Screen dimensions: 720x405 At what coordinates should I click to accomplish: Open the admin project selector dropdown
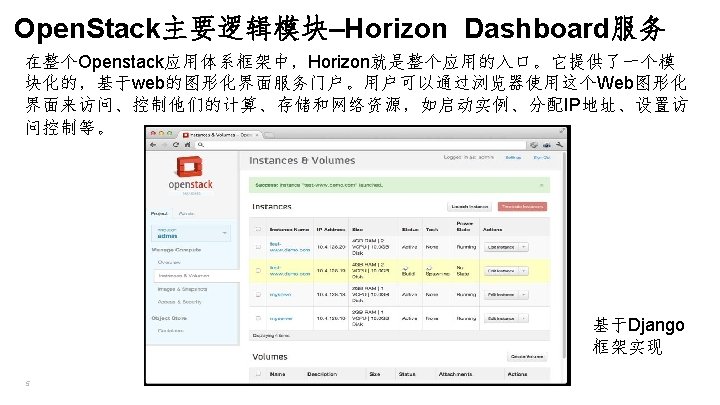191,233
